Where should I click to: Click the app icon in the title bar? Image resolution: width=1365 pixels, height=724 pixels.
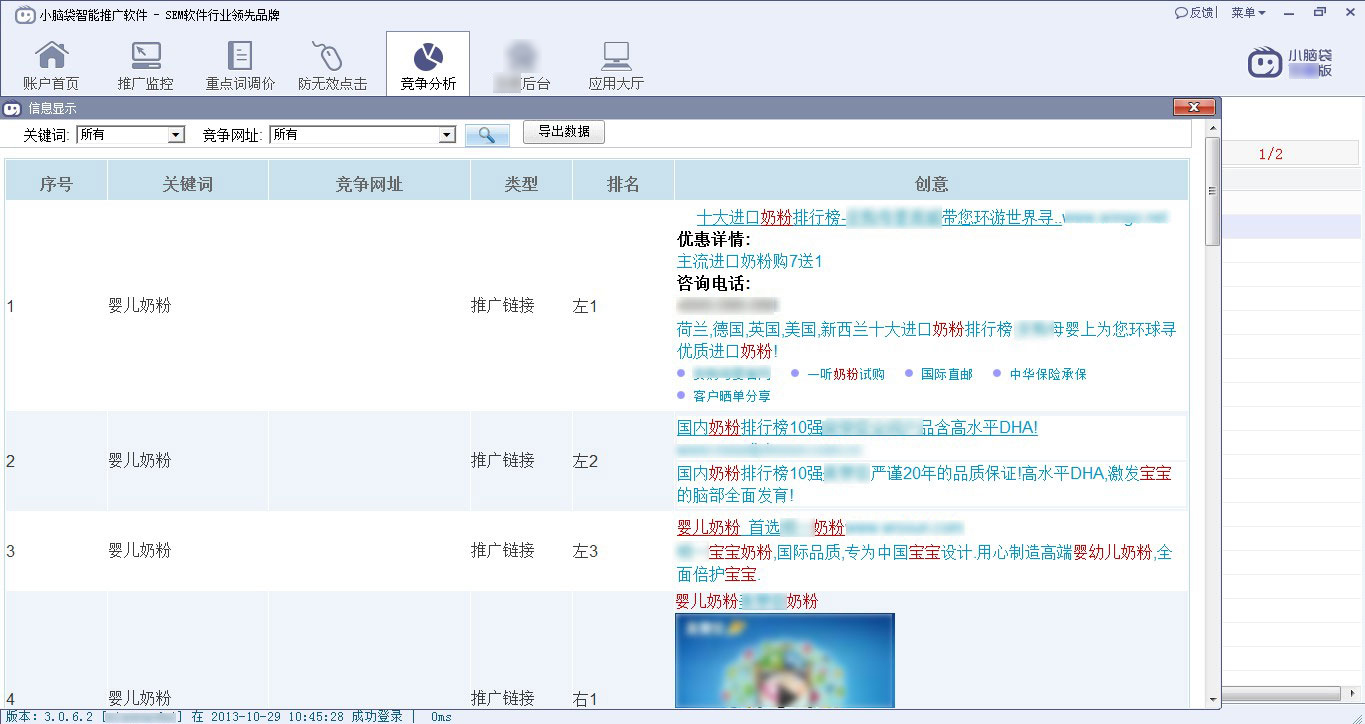(23, 13)
